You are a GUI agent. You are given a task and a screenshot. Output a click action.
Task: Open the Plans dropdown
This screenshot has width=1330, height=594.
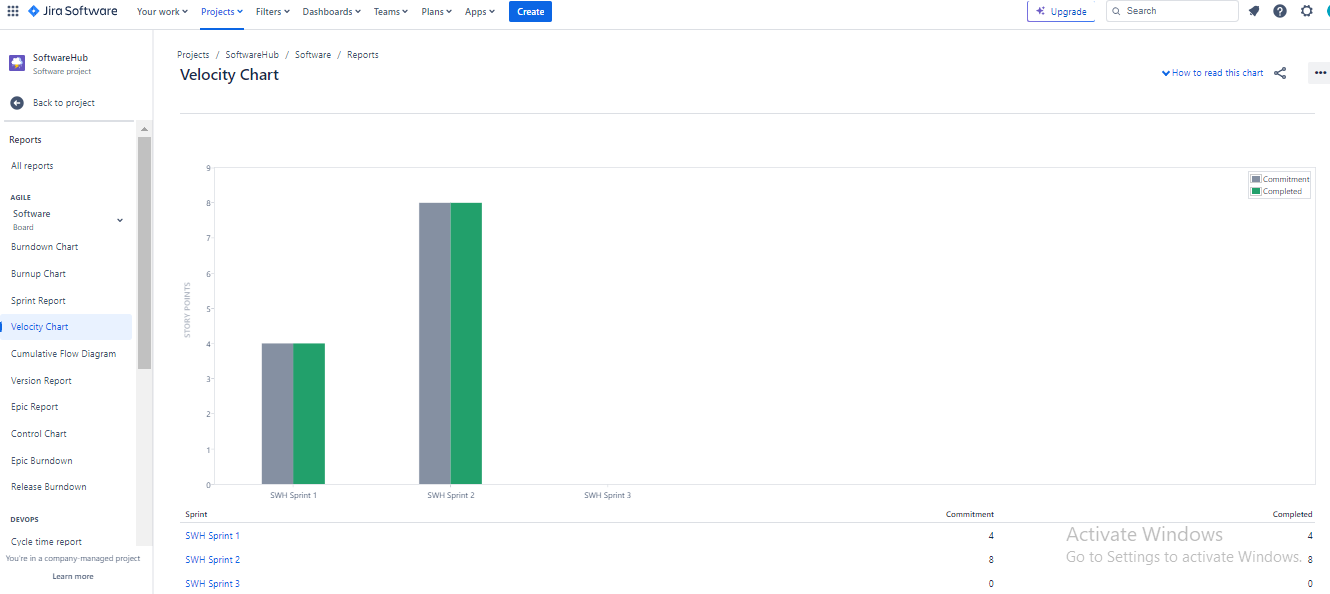[x=437, y=11]
